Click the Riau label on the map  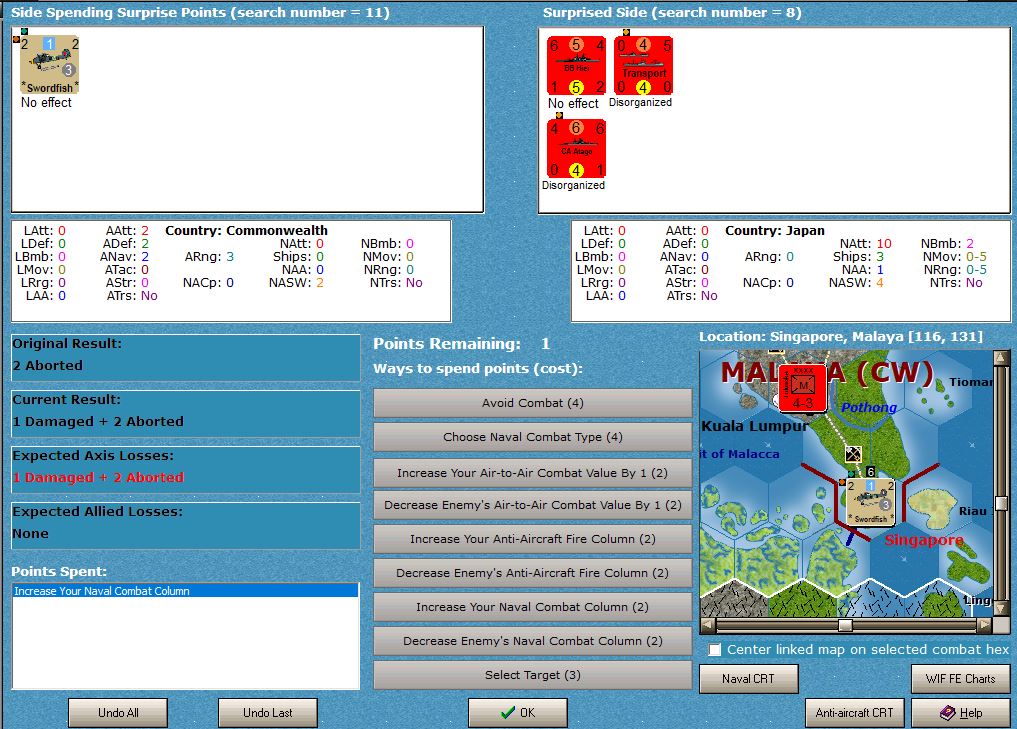(x=973, y=511)
